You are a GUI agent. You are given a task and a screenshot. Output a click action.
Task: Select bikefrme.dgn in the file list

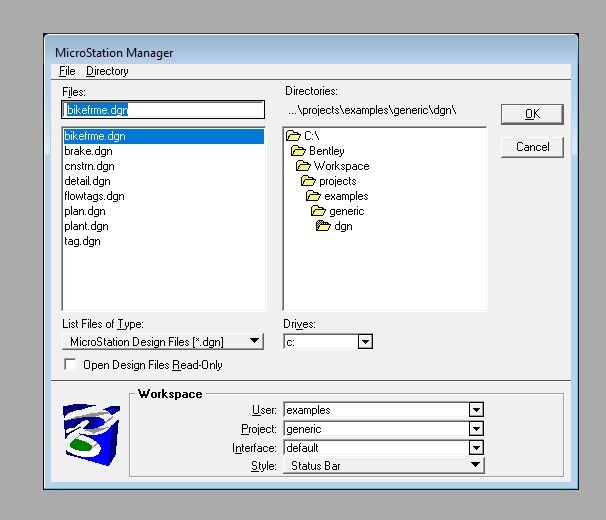click(x=163, y=136)
